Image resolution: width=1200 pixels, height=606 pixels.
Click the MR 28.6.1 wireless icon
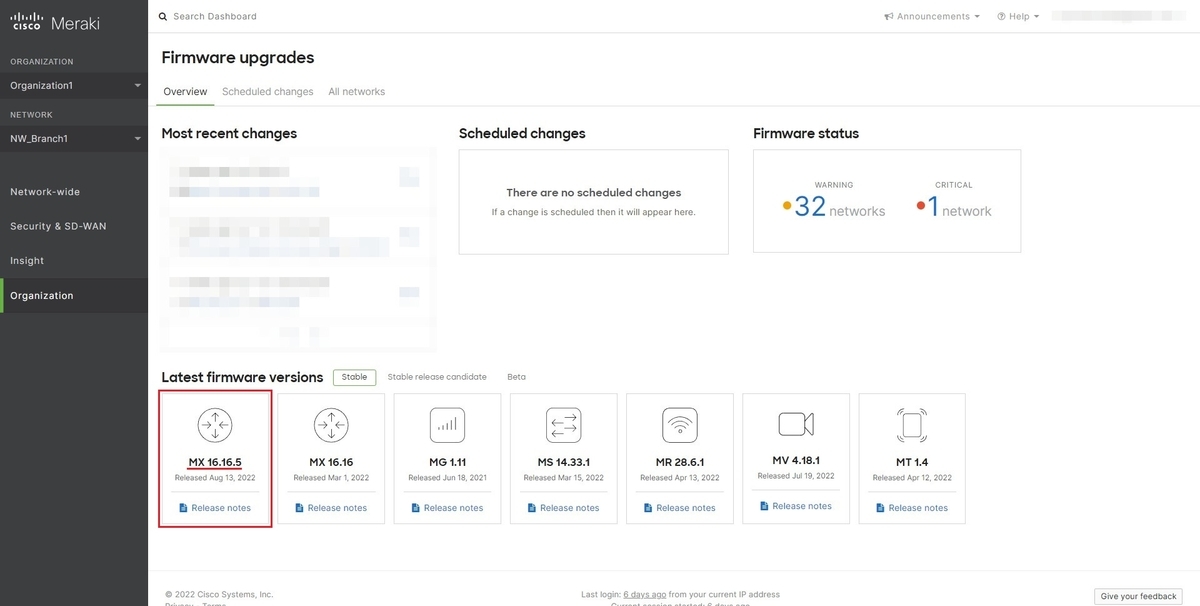pos(680,425)
